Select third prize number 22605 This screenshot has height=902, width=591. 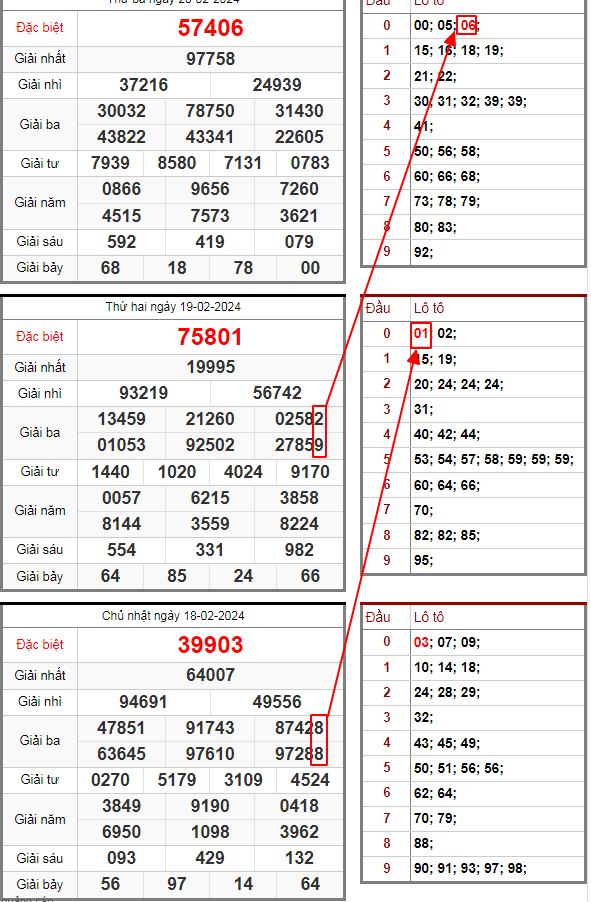tap(299, 137)
